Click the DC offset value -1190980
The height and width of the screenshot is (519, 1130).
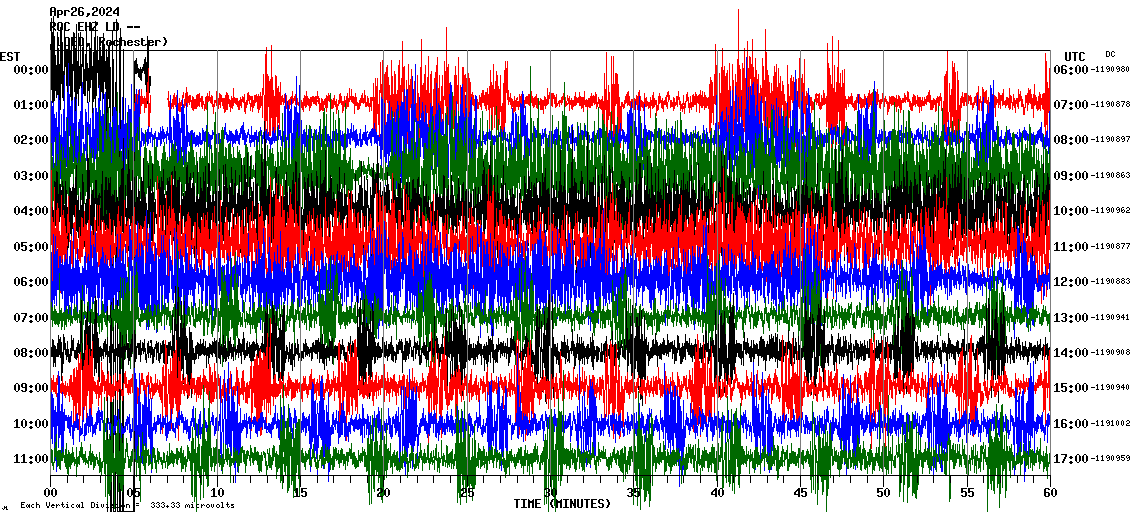pos(1111,70)
